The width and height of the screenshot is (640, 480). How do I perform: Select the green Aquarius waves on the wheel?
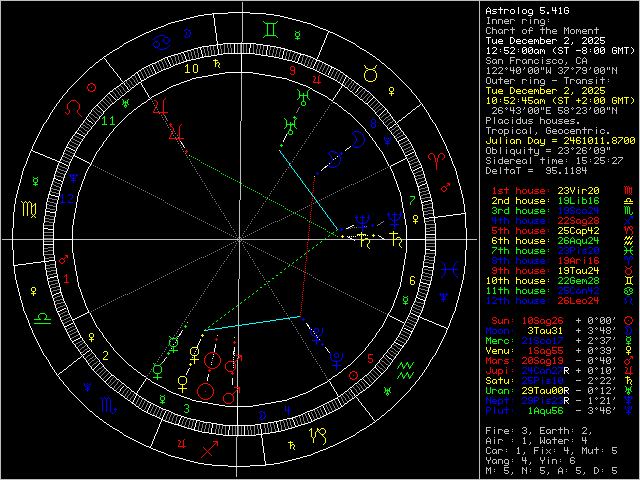point(404,371)
